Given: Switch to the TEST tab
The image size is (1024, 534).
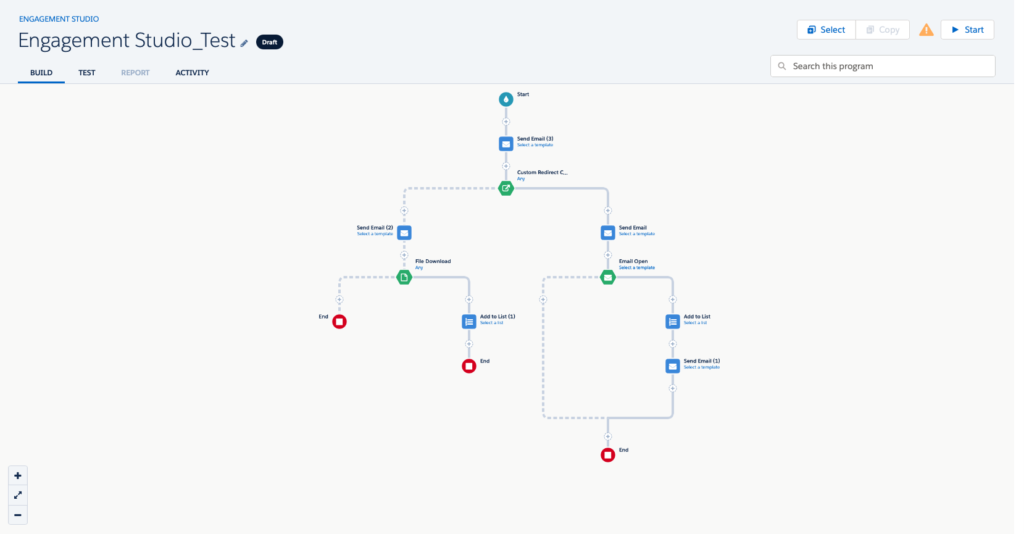Looking at the screenshot, I should [x=87, y=73].
